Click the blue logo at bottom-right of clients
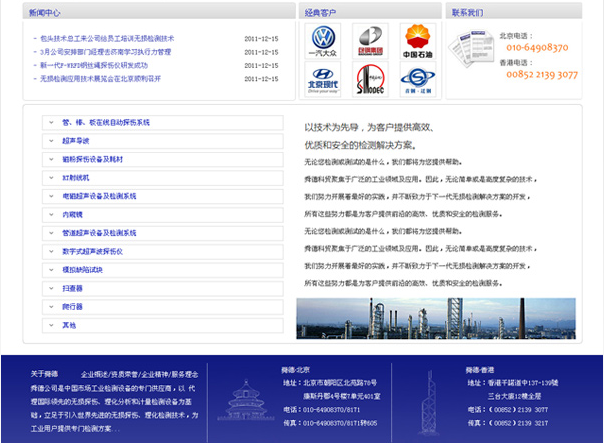The image size is (604, 443). point(418,80)
